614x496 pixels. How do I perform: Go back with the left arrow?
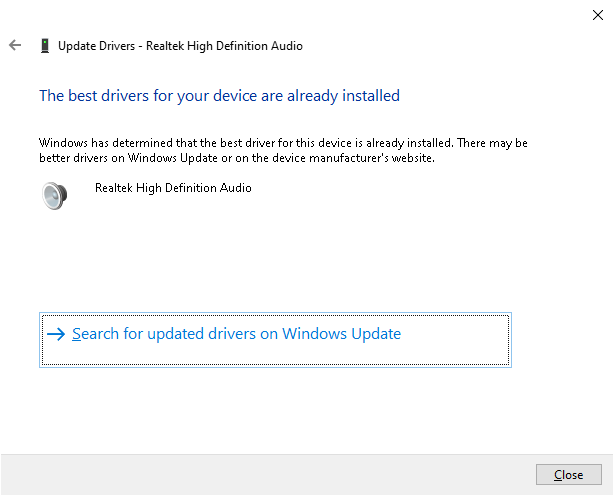click(15, 45)
